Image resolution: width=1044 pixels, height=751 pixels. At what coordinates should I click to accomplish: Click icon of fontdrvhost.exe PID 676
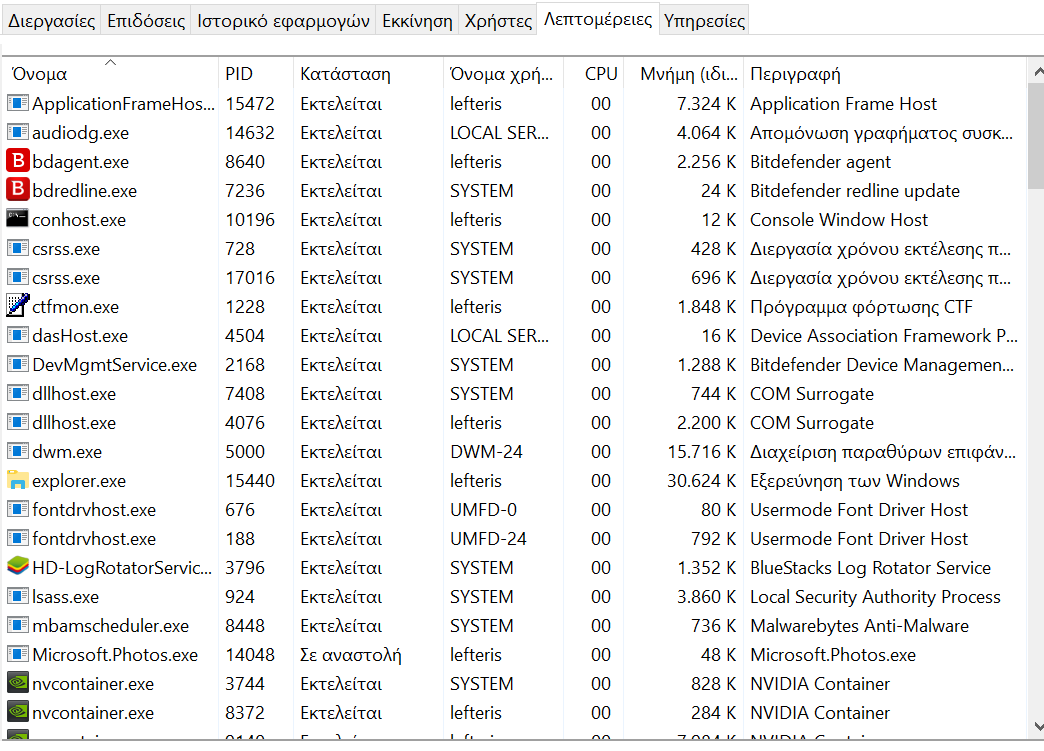[x=17, y=509]
